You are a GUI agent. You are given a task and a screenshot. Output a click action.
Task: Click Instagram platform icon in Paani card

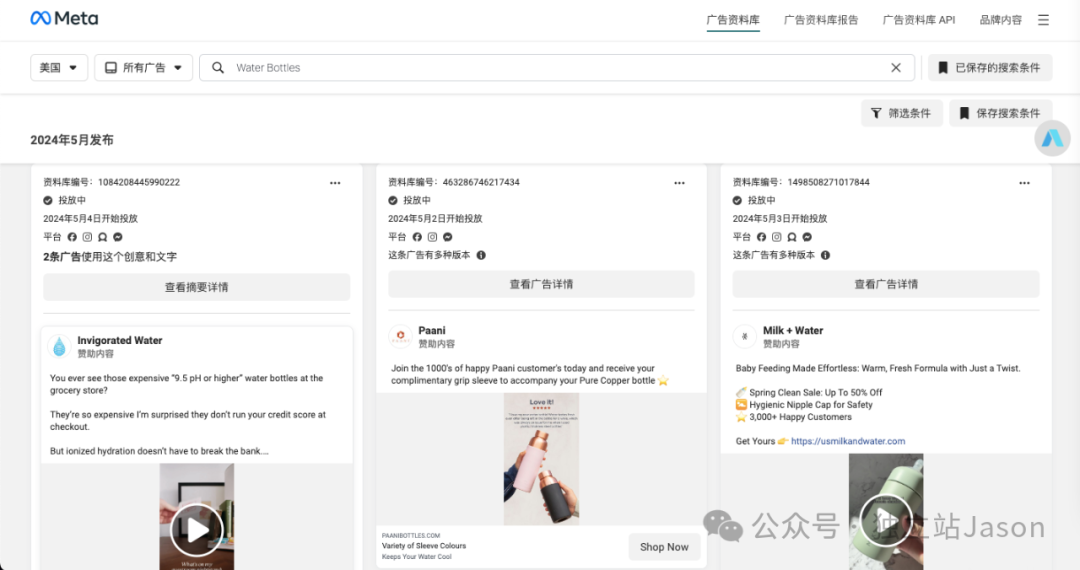pos(433,237)
